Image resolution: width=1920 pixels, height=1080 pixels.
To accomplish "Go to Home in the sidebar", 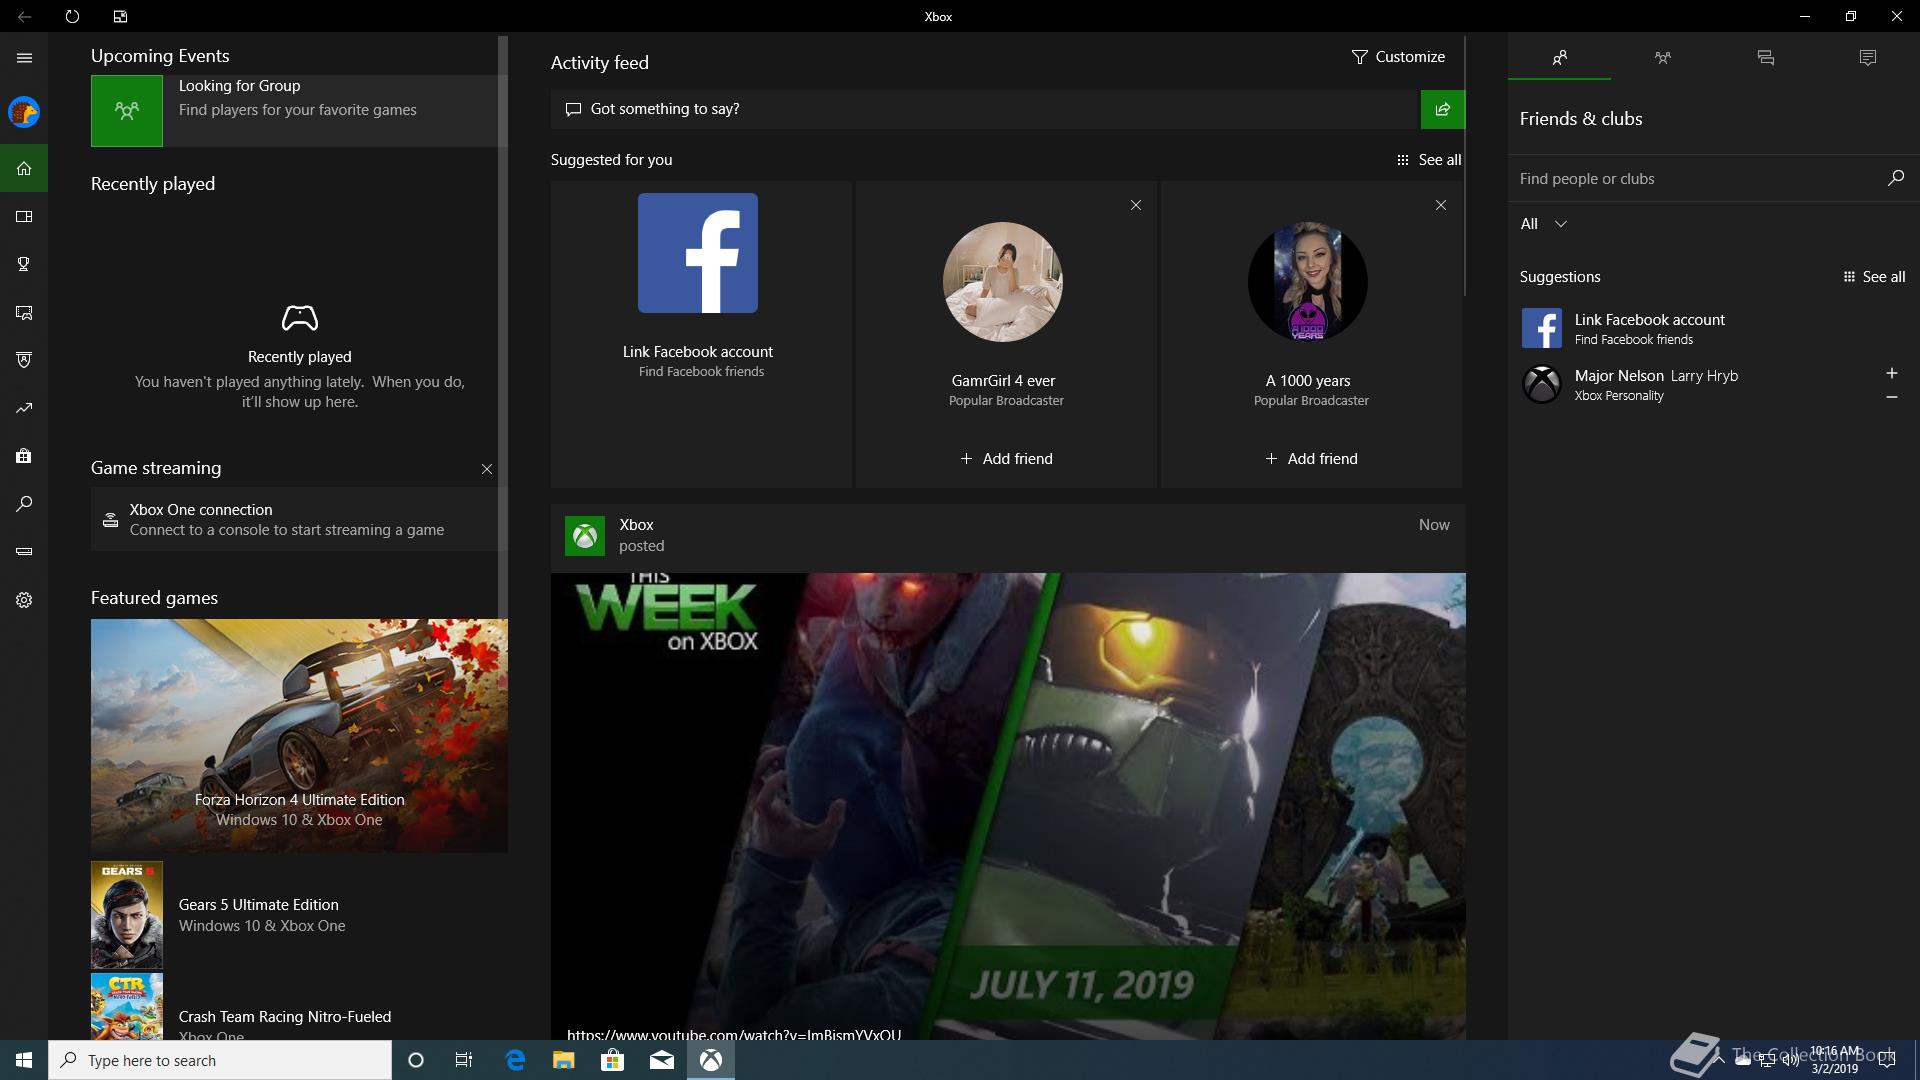I will 24,168.
